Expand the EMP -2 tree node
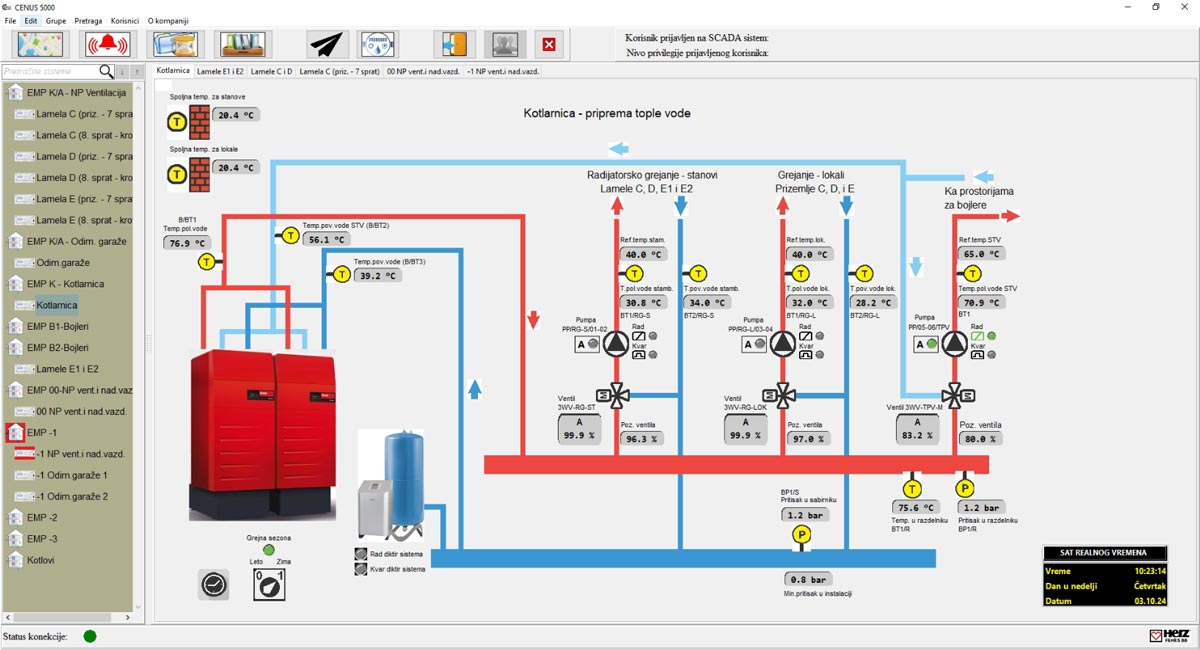This screenshot has width=1200, height=650. [x=15, y=517]
